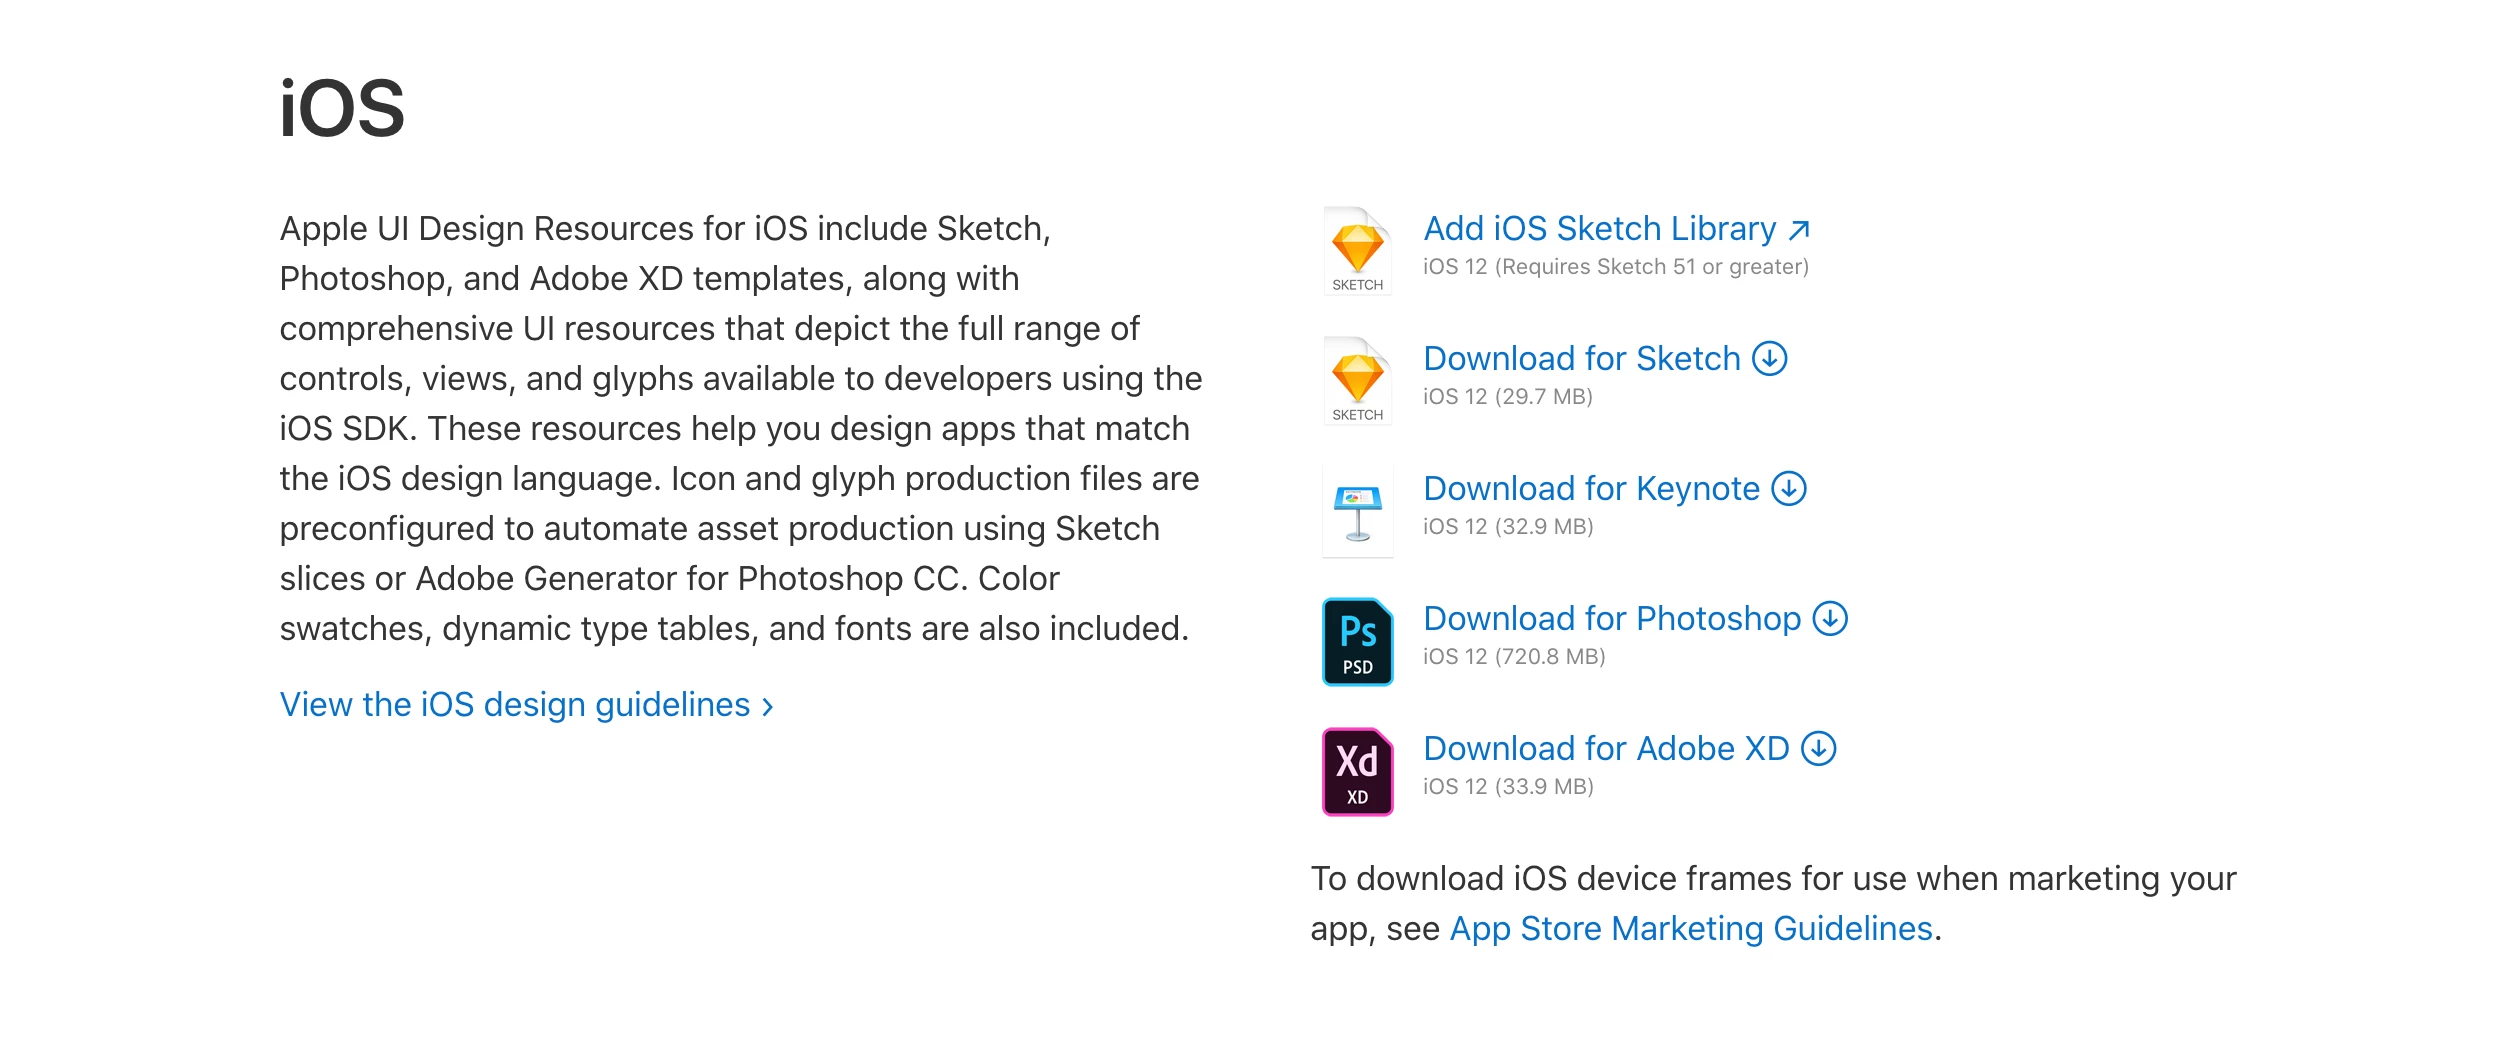
Task: Open the Add iOS Sketch Library link
Action: tap(1598, 229)
